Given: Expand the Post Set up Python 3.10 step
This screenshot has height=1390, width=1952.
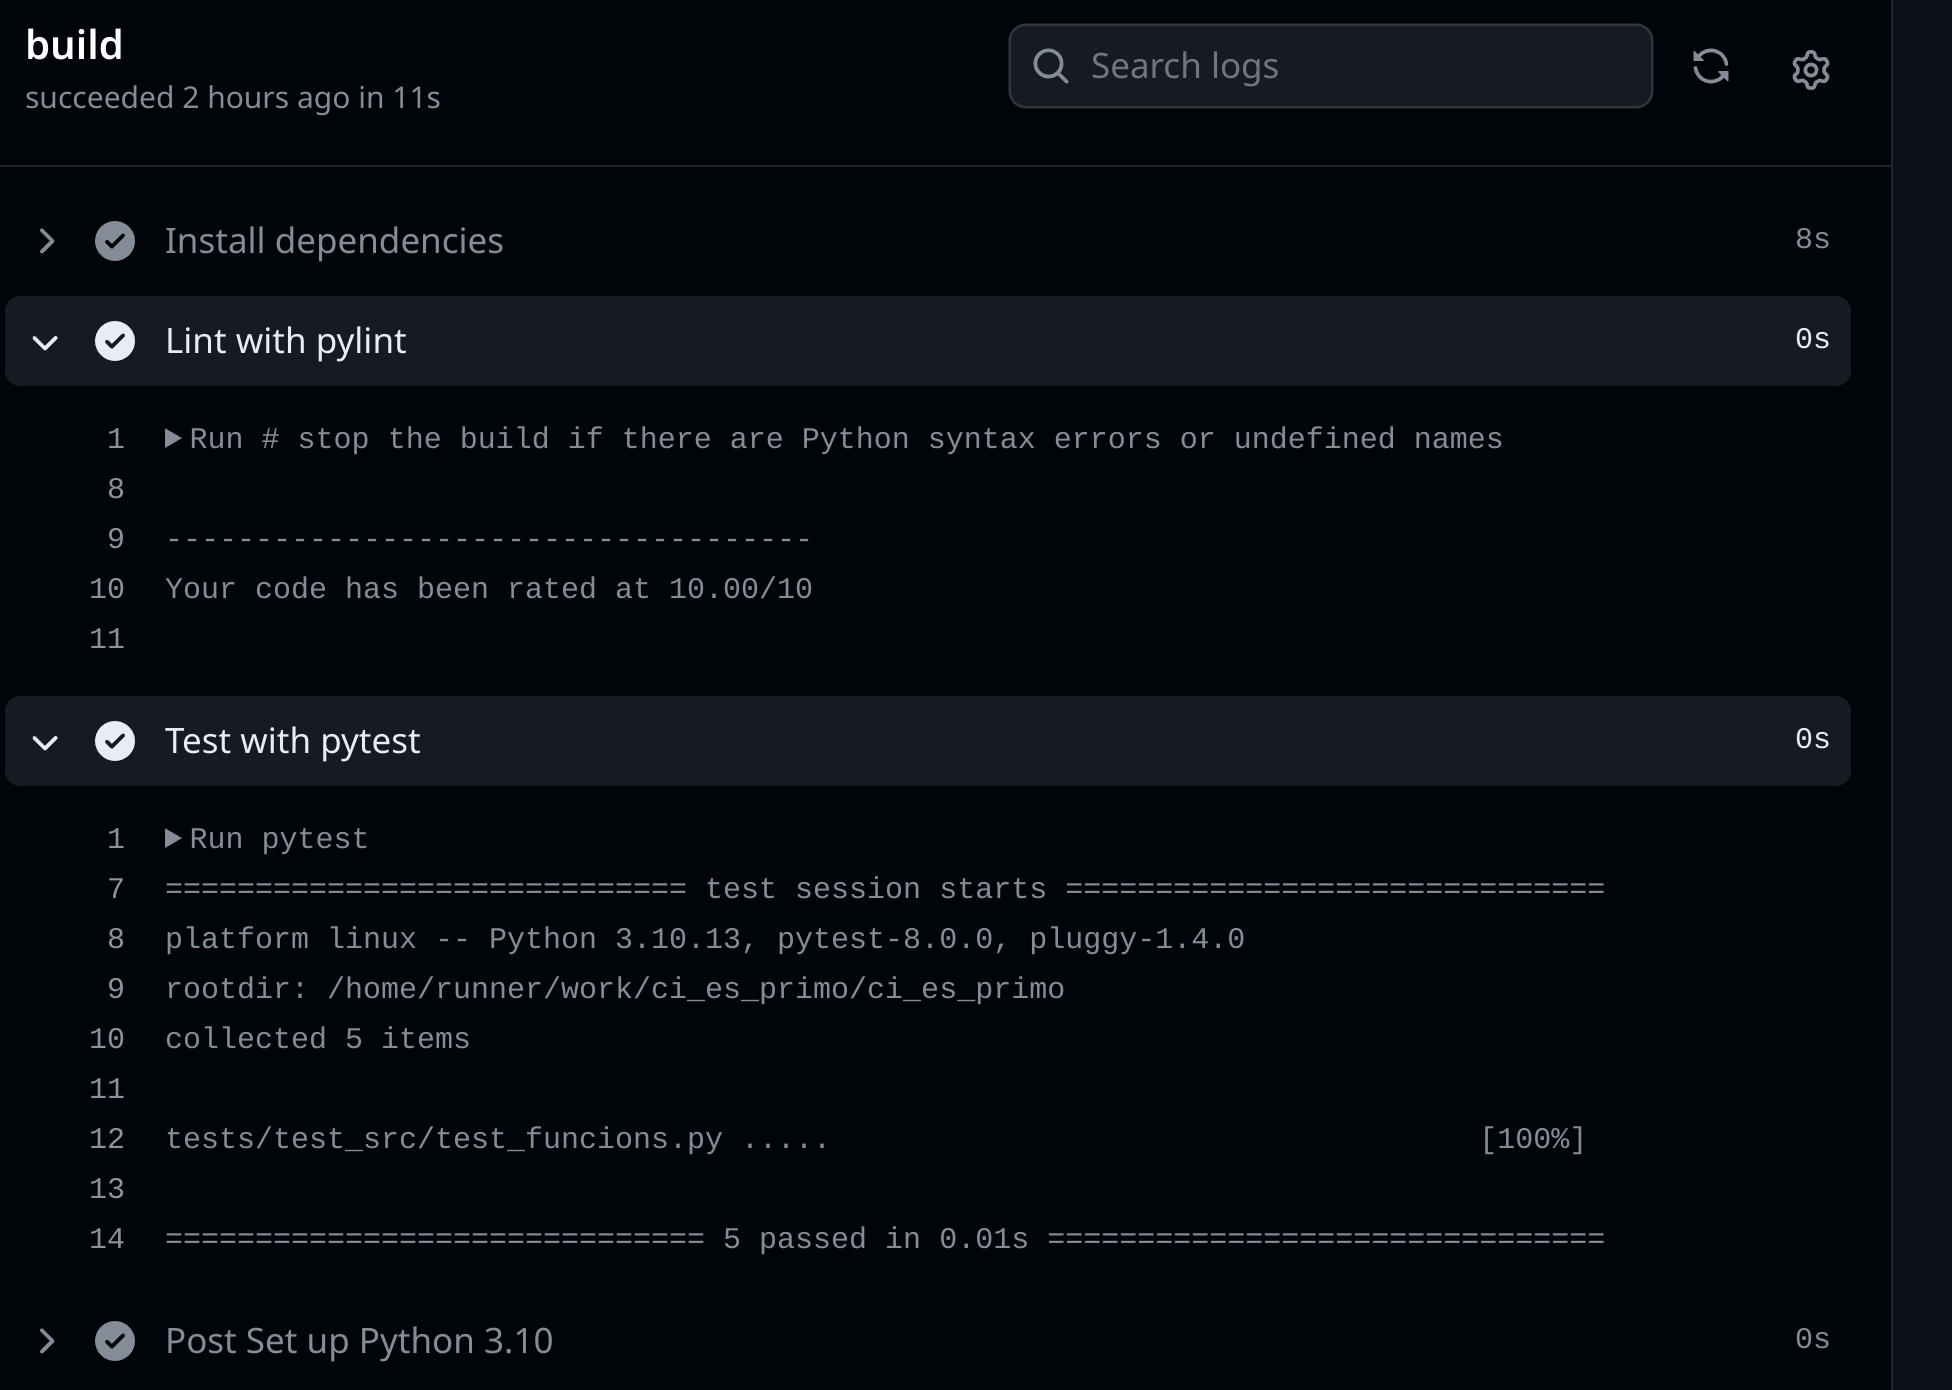Looking at the screenshot, I should (x=46, y=1341).
